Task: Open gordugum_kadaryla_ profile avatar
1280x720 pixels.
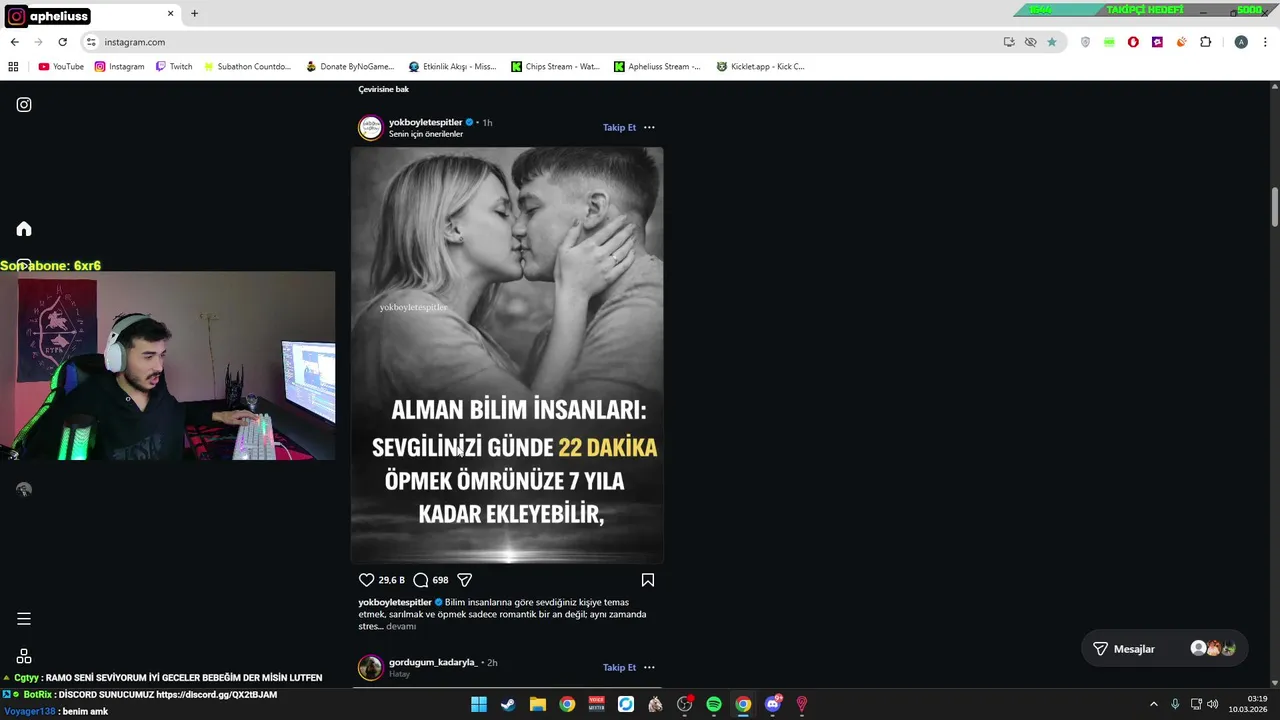Action: 371,667
